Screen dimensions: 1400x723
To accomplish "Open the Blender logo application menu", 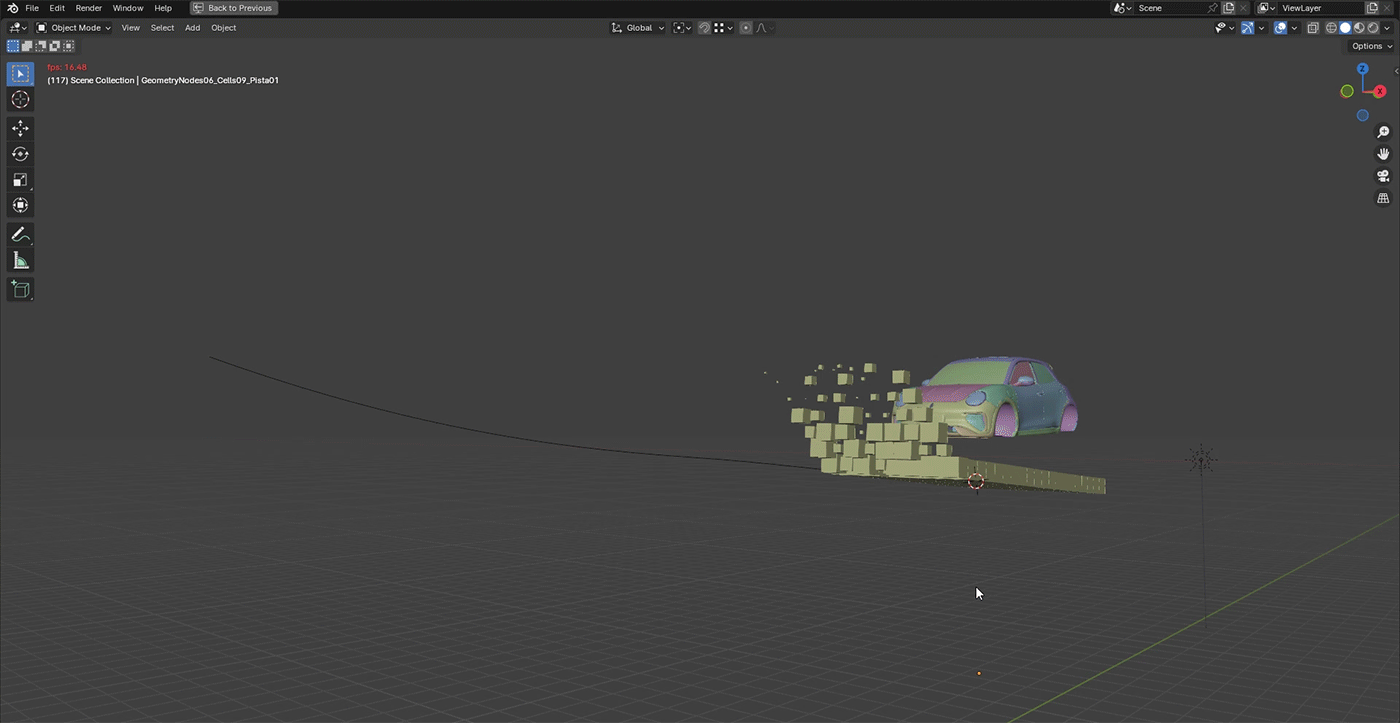I will pyautogui.click(x=12, y=8).
